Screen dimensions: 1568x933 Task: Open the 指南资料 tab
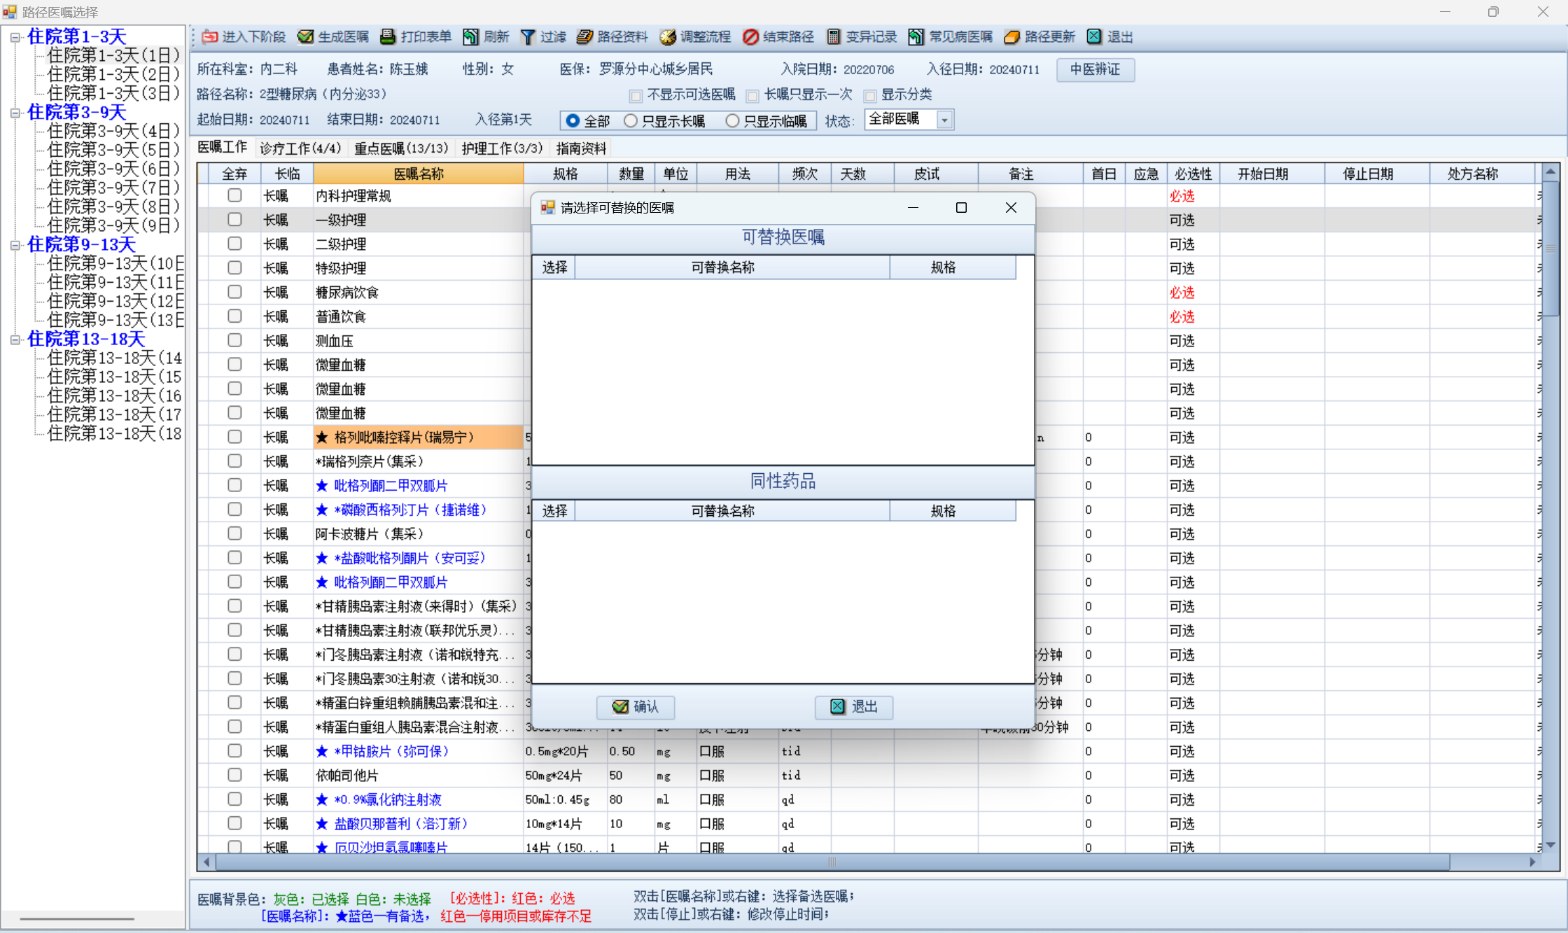581,148
